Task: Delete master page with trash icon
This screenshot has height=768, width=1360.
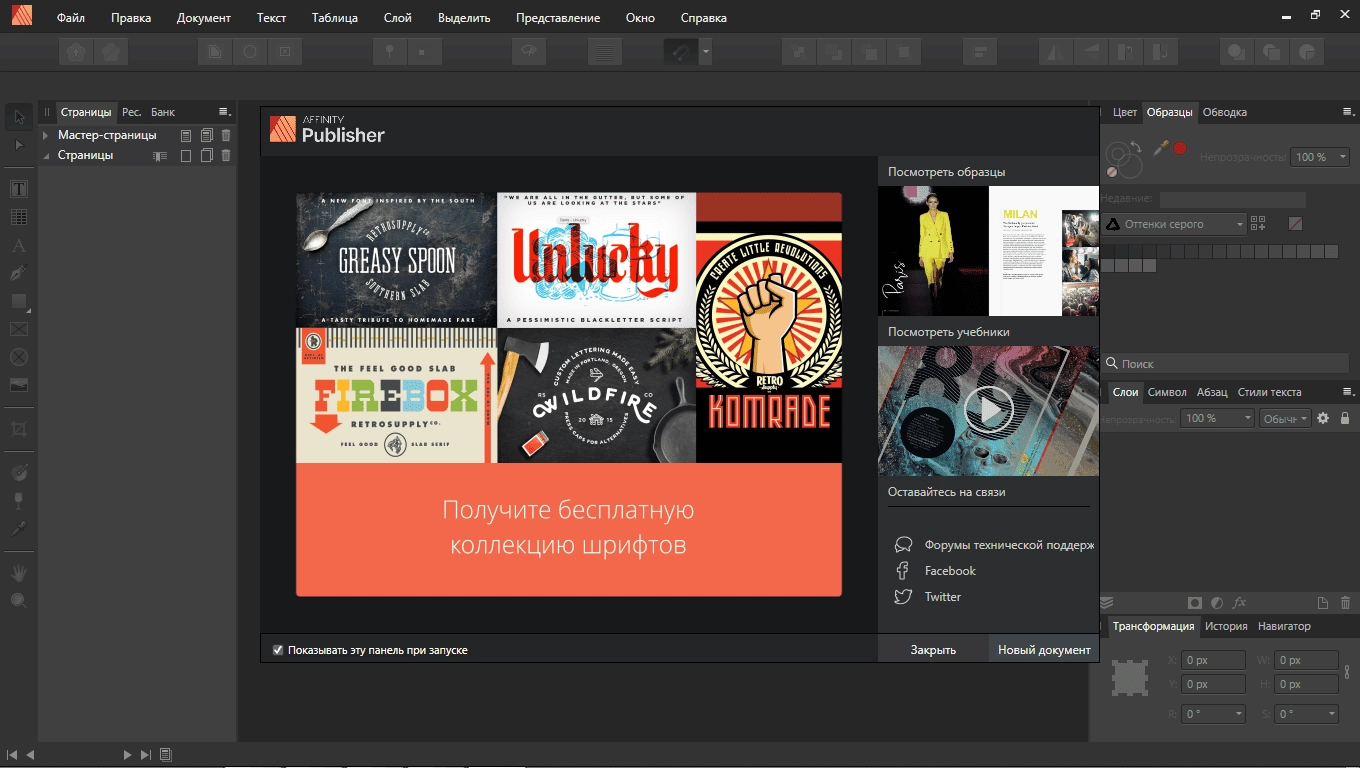Action: coord(226,135)
